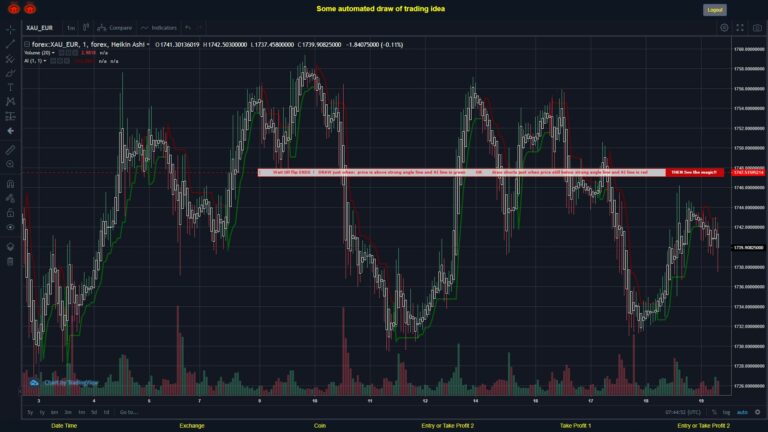This screenshot has width=768, height=432.
Task: Click the Coin column header
Action: click(320, 426)
